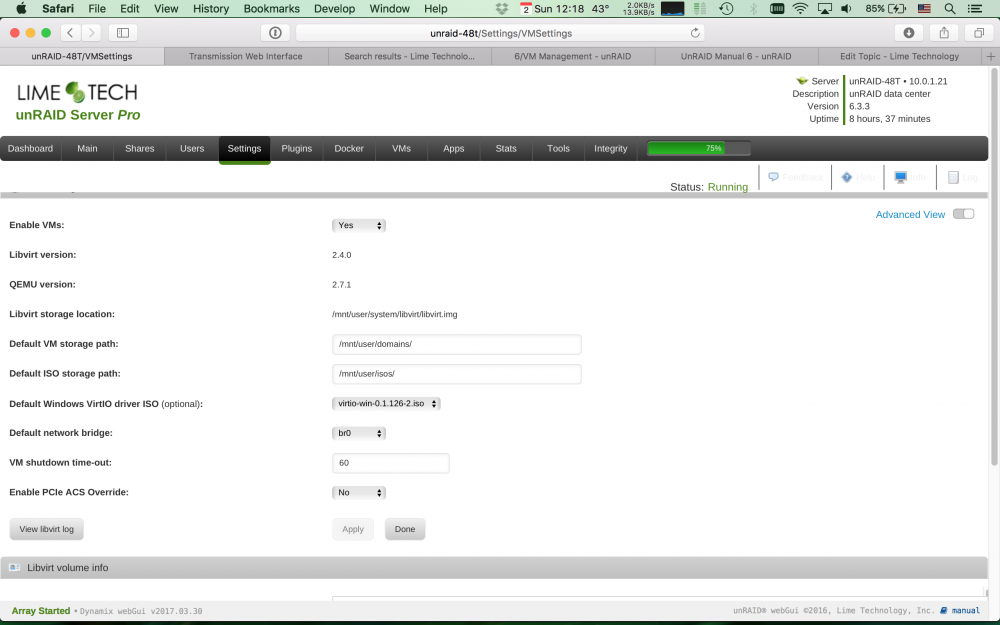Show the Safari sidebar
This screenshot has width=1000, height=625.
point(123,33)
